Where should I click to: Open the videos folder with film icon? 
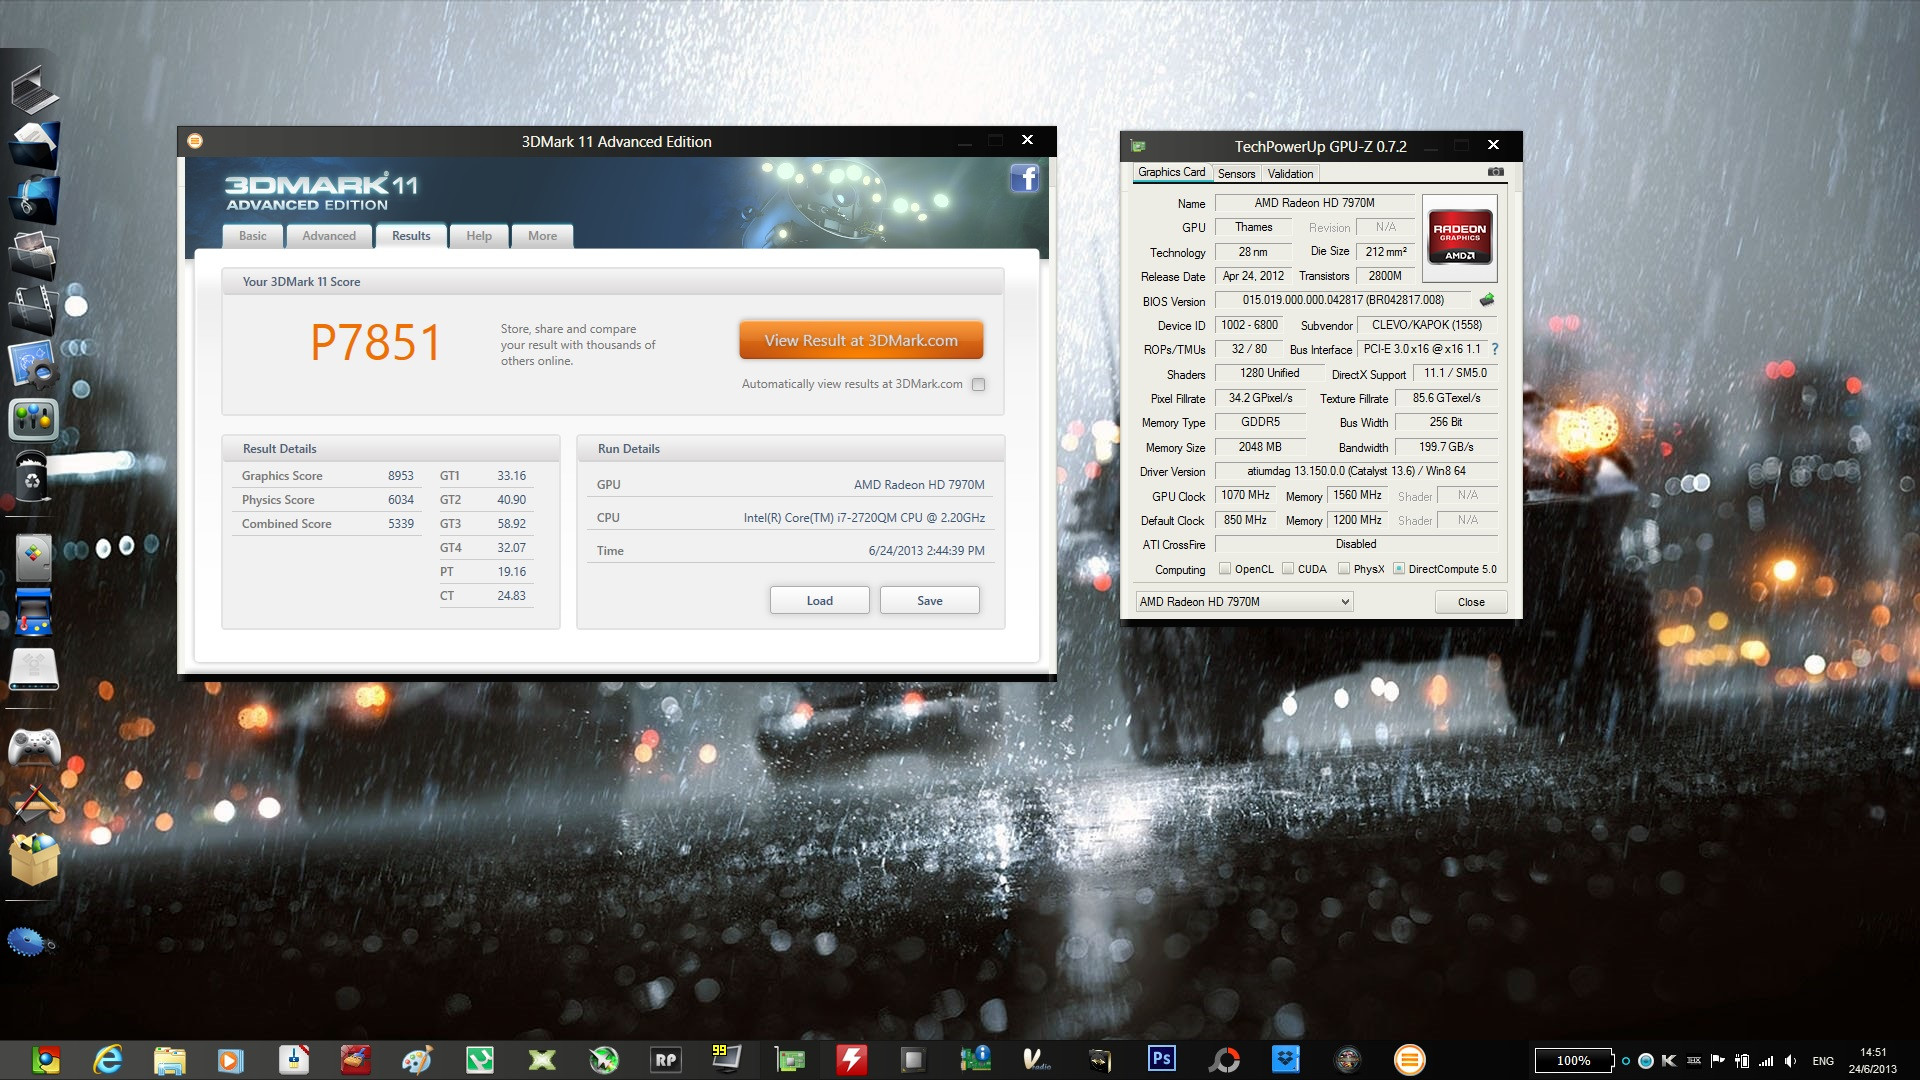[33, 309]
